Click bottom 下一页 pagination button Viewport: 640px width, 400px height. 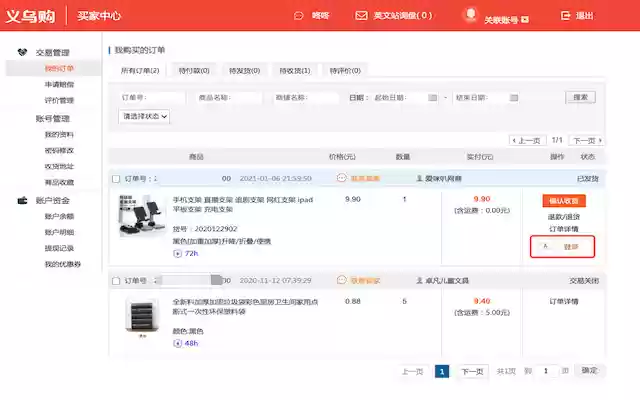pyautogui.click(x=472, y=371)
